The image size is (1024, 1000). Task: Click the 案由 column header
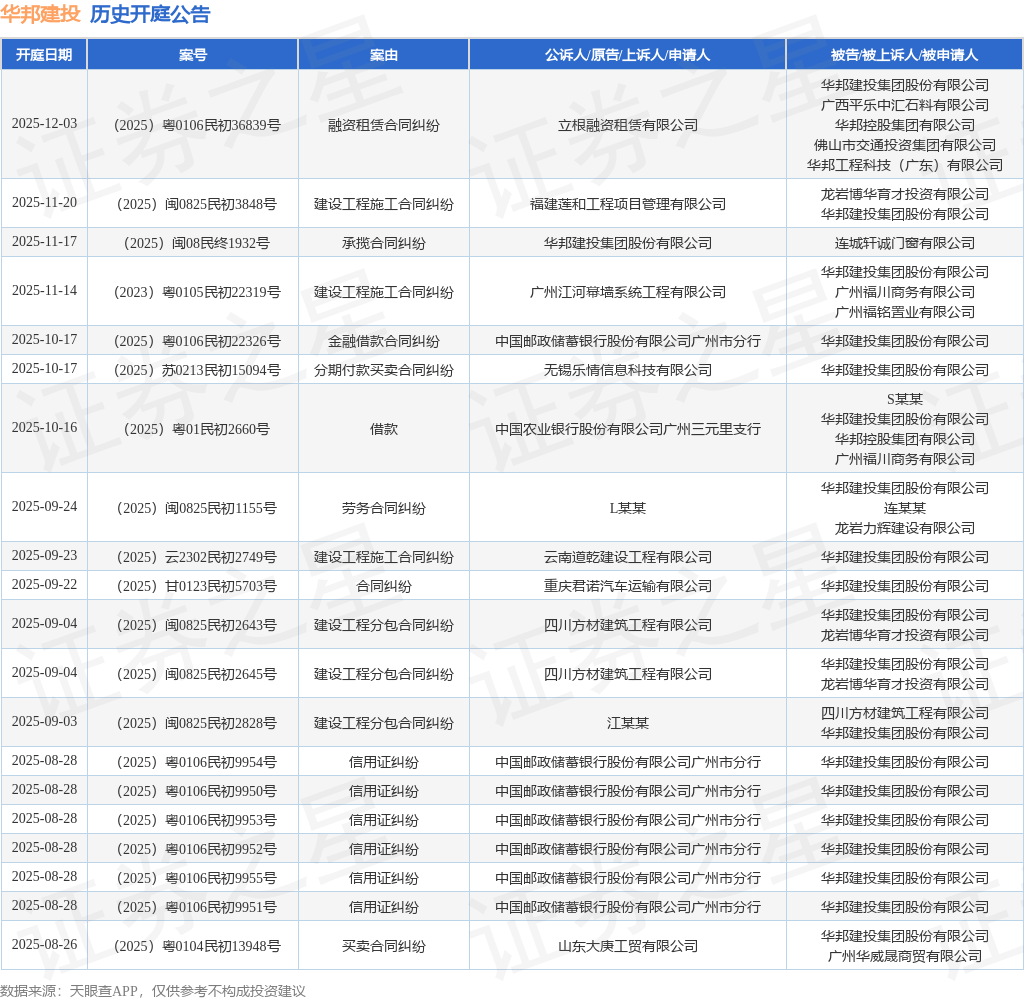(383, 55)
